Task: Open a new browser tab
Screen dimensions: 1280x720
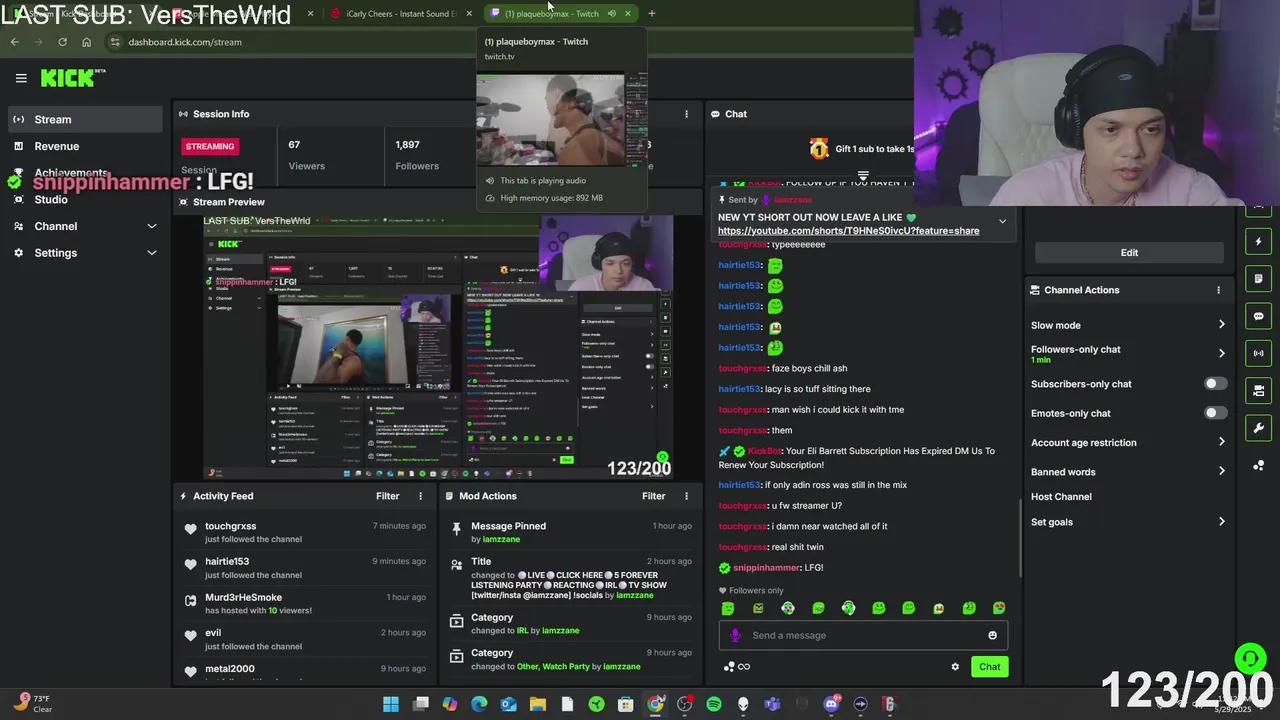Action: coord(651,14)
